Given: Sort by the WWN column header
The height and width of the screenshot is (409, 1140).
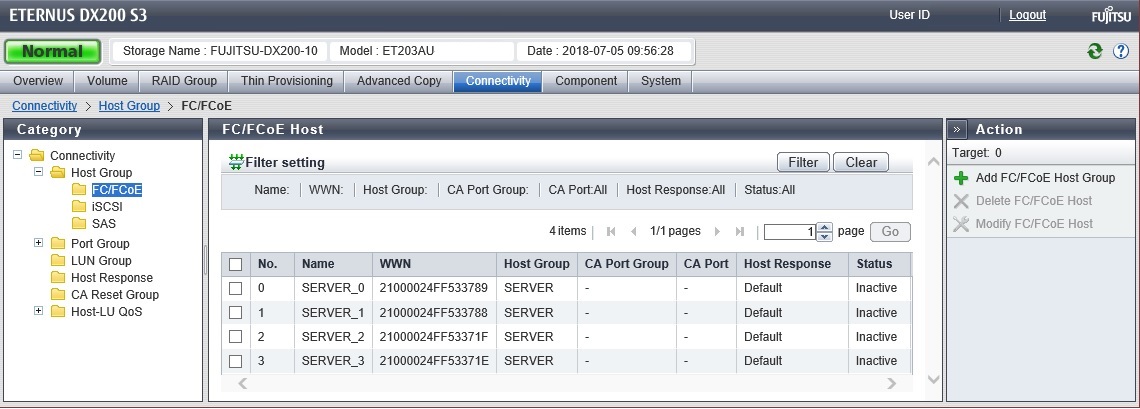Looking at the screenshot, I should (x=434, y=264).
